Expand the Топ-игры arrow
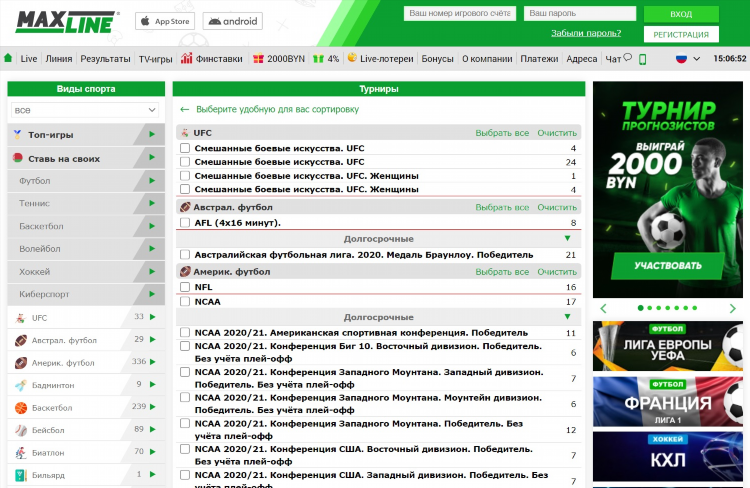The width and height of the screenshot is (750, 488). (152, 134)
